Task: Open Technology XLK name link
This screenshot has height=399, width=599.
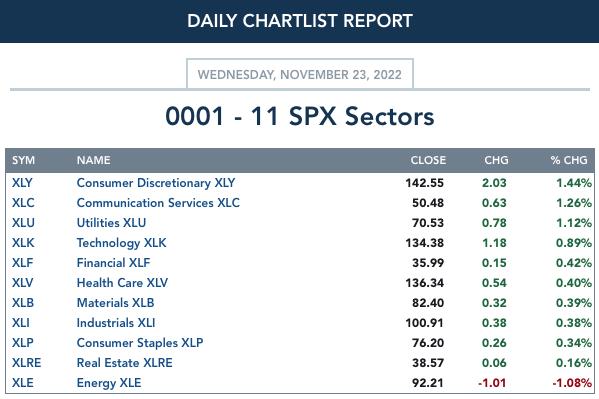Action: pyautogui.click(x=121, y=243)
